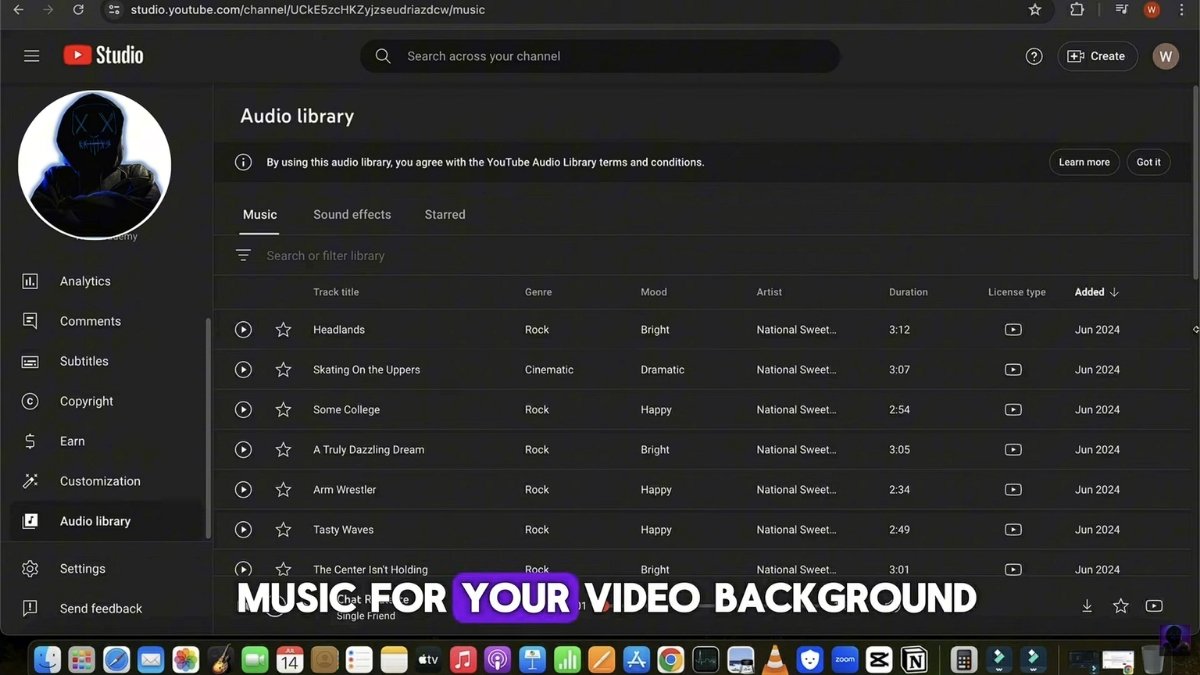
Task: View license details for the Headlands track
Action: click(1013, 329)
